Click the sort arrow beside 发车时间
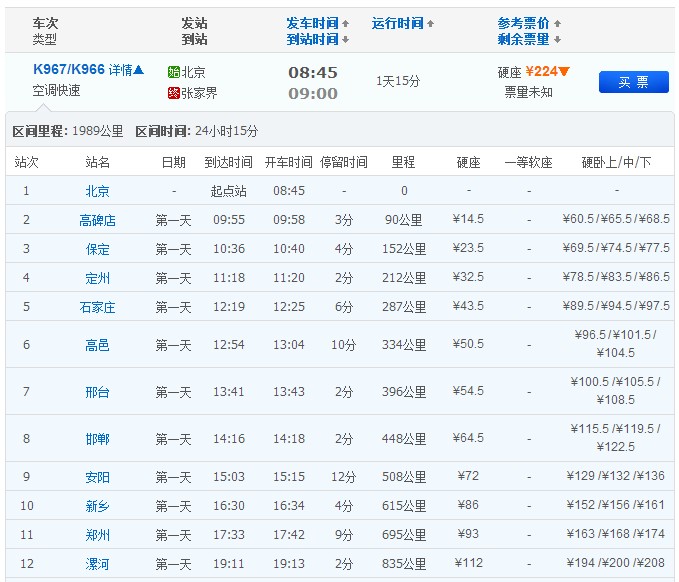 click(x=346, y=23)
